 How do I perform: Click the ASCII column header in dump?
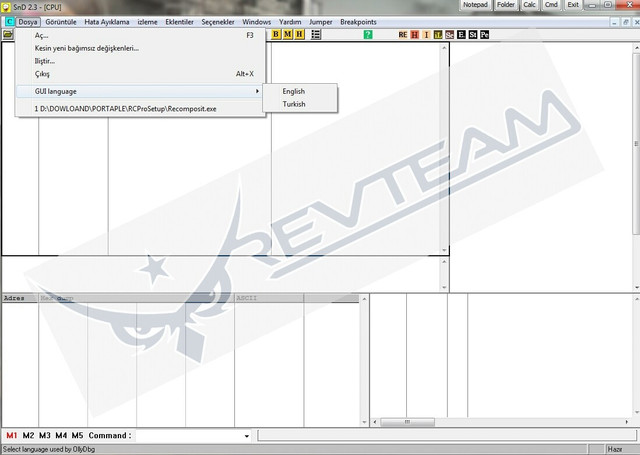click(x=269, y=298)
